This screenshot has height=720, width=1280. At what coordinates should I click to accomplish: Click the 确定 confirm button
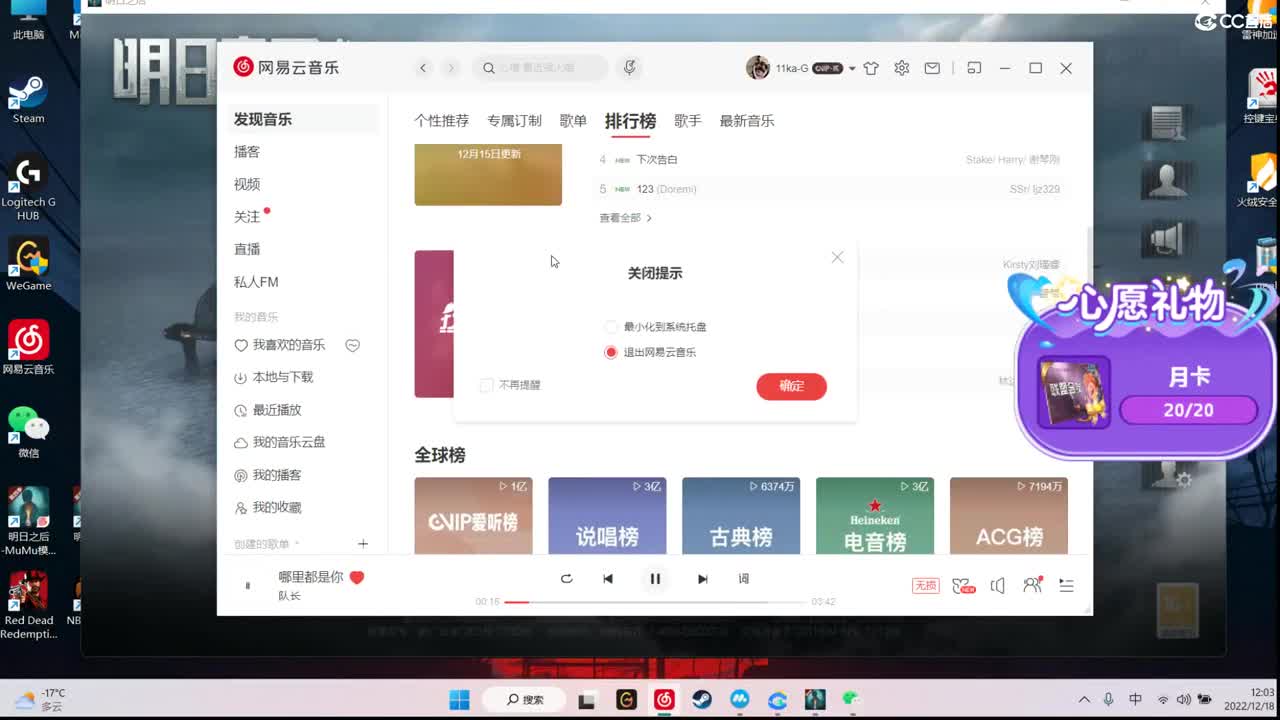click(x=791, y=387)
